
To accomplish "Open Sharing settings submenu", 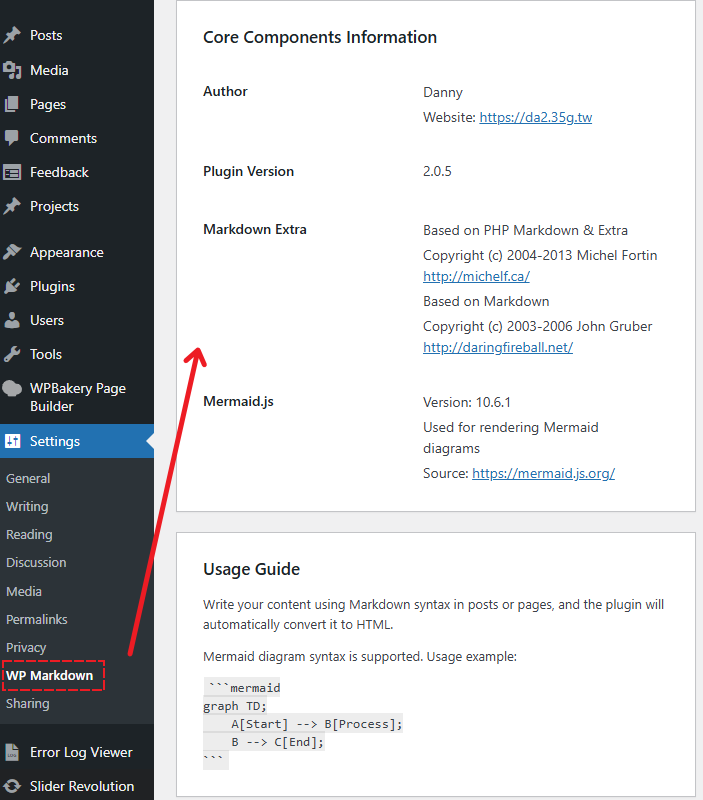I will click(x=28, y=704).
